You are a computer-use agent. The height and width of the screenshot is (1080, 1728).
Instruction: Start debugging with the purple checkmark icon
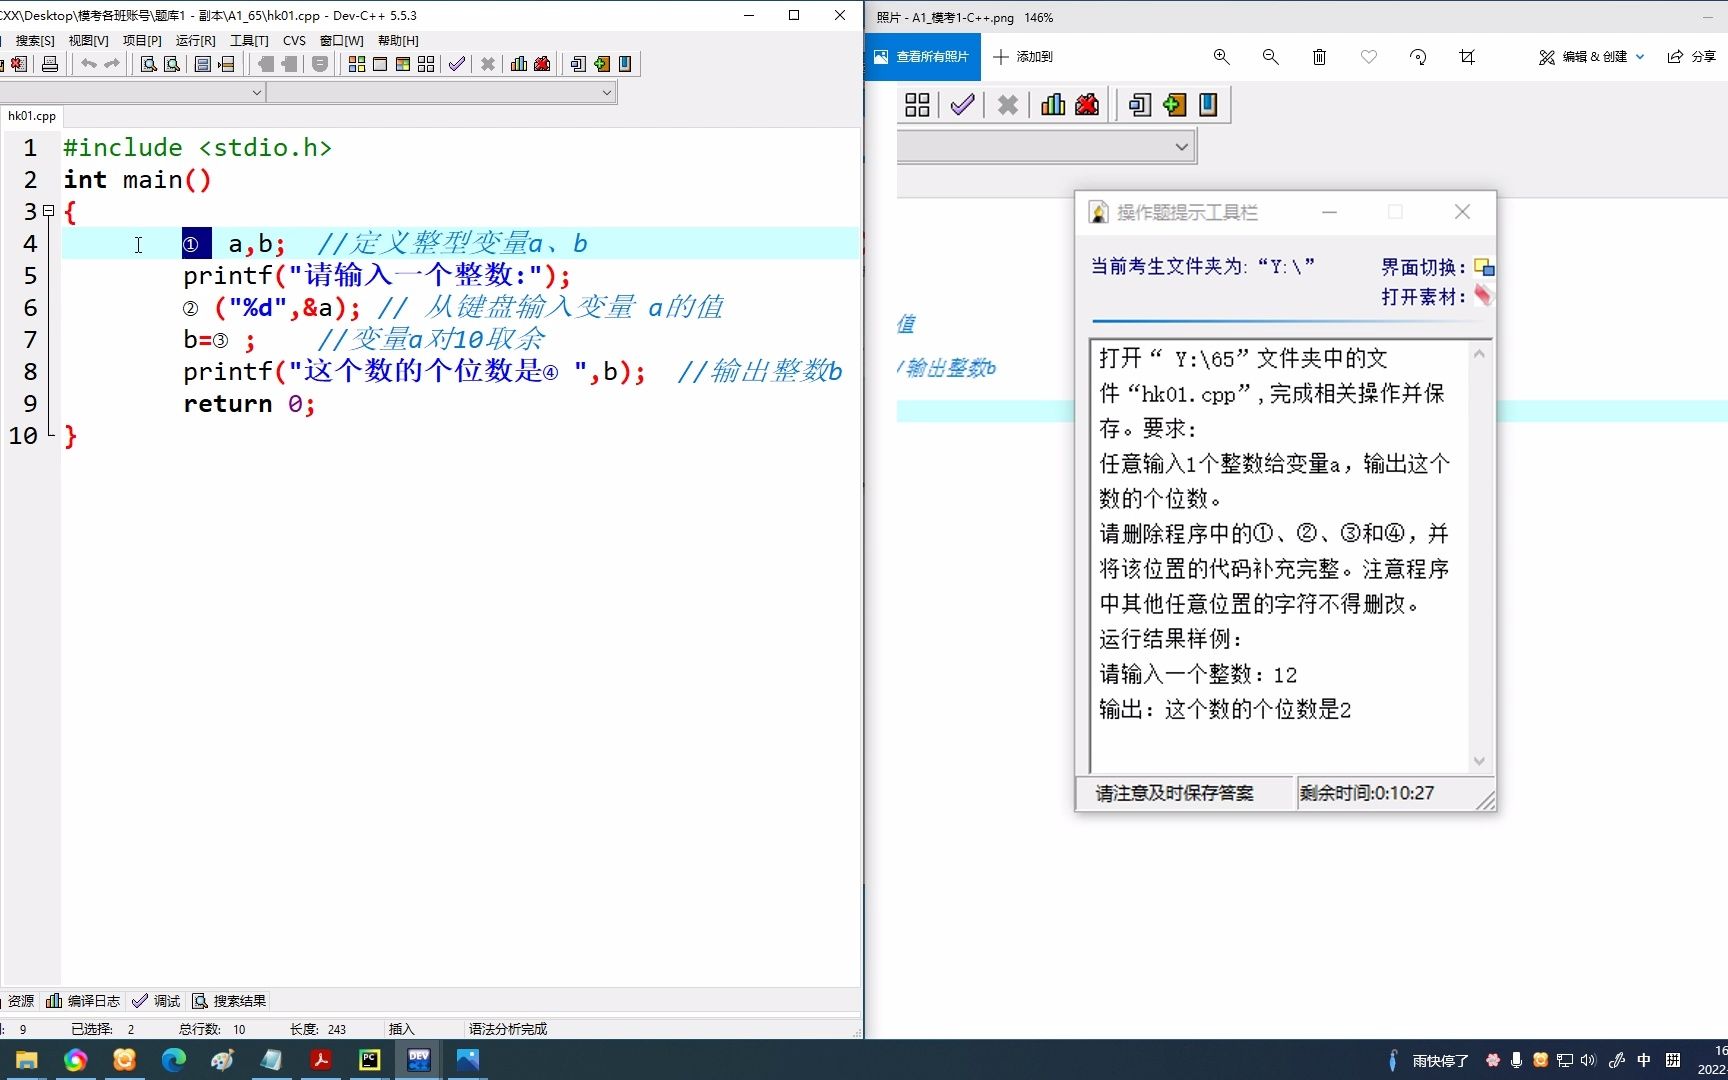457,64
